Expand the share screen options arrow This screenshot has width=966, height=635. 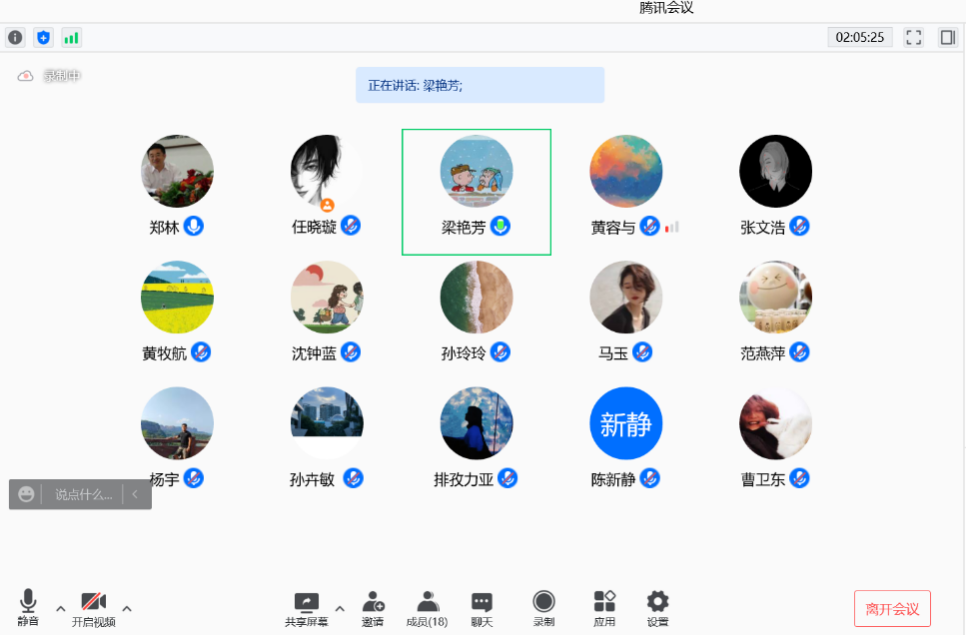tap(339, 608)
